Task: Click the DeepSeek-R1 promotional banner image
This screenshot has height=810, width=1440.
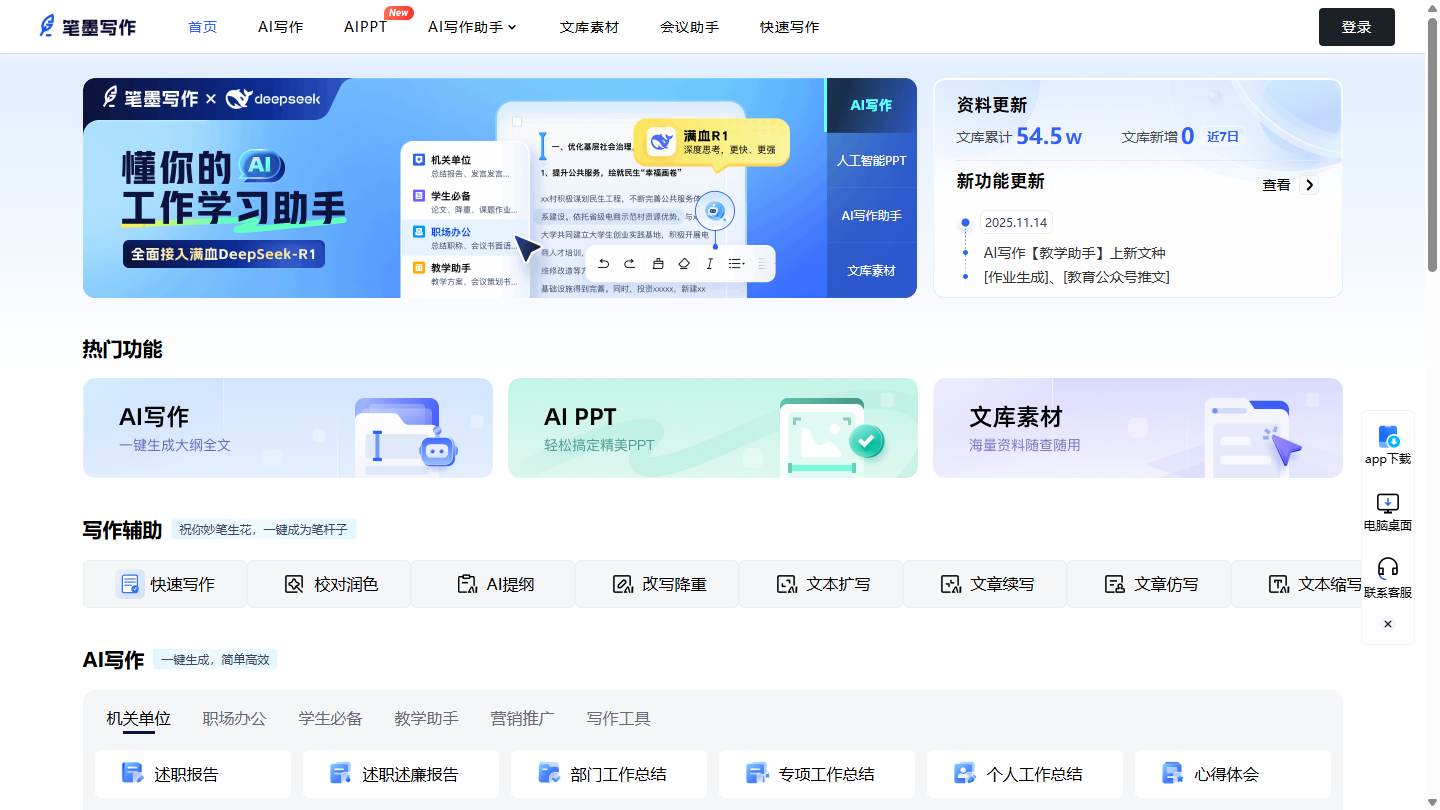Action: click(x=455, y=188)
